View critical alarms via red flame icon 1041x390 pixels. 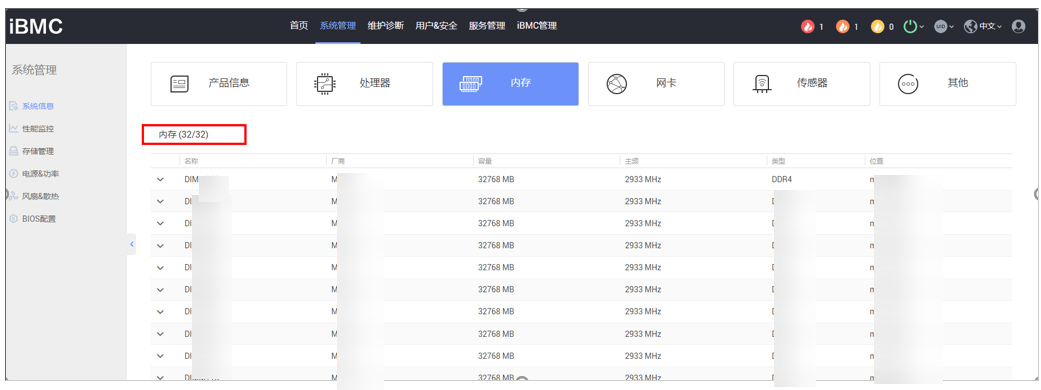(x=808, y=27)
